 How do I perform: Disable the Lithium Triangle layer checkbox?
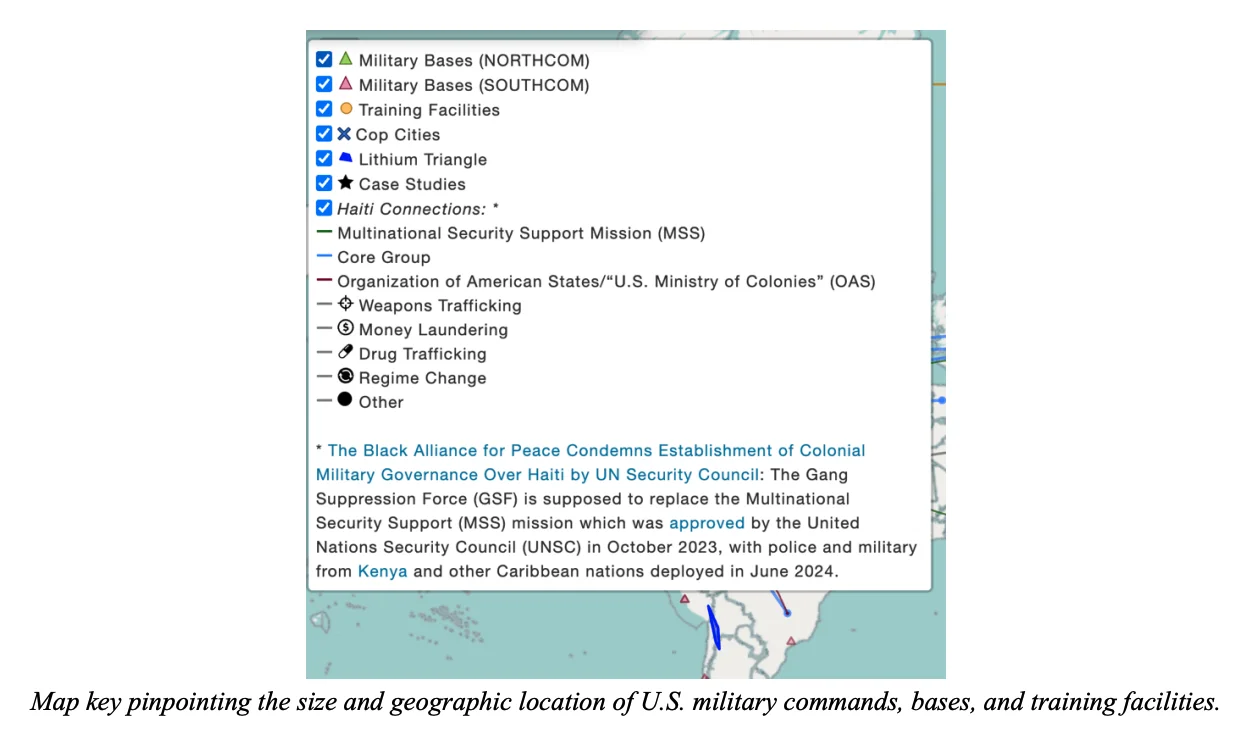pos(324,159)
